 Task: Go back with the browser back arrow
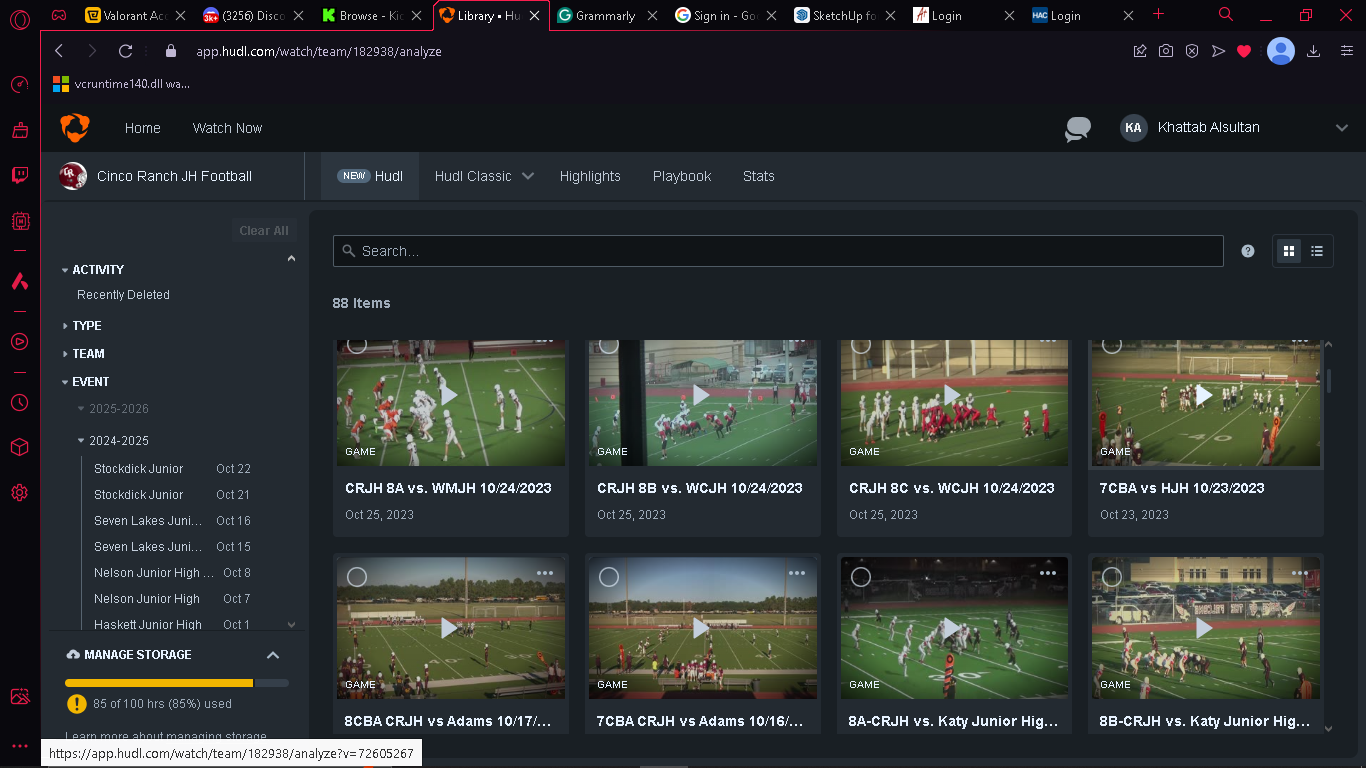click(59, 51)
